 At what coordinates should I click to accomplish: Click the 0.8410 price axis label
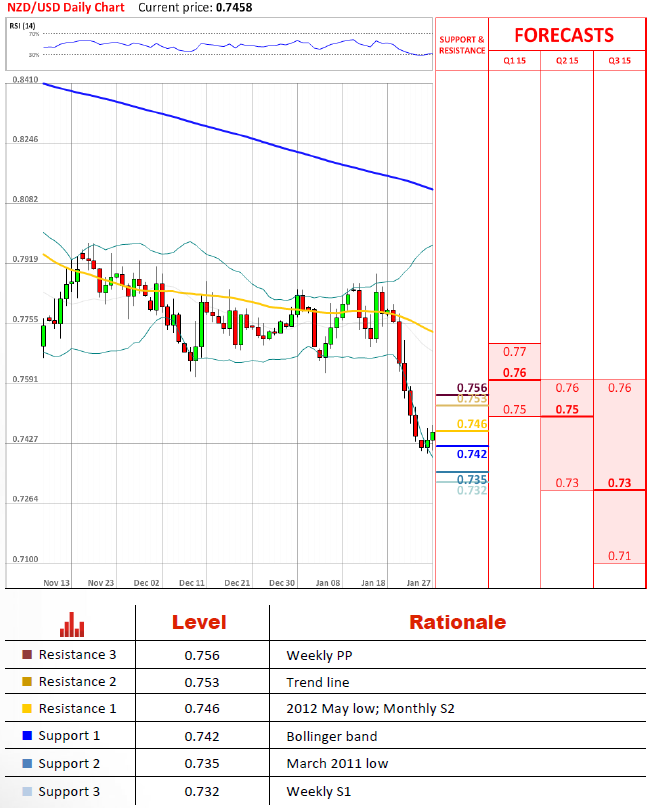[x=25, y=79]
